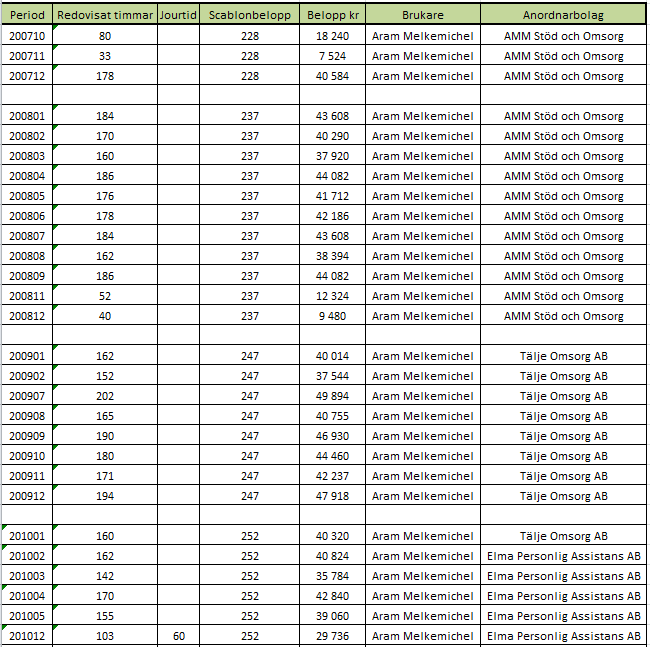Select period cell 200803
Screen dimensions: 650x647
coord(27,156)
